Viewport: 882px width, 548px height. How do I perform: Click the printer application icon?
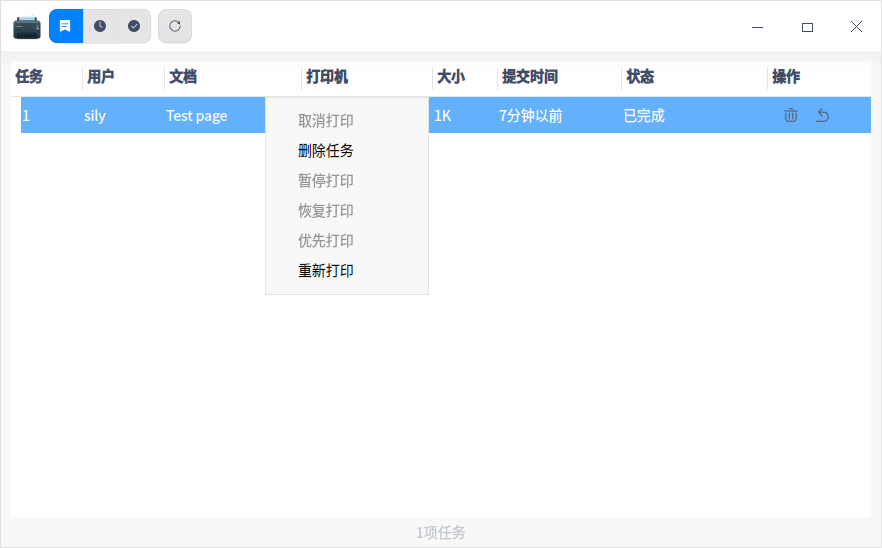coord(27,27)
